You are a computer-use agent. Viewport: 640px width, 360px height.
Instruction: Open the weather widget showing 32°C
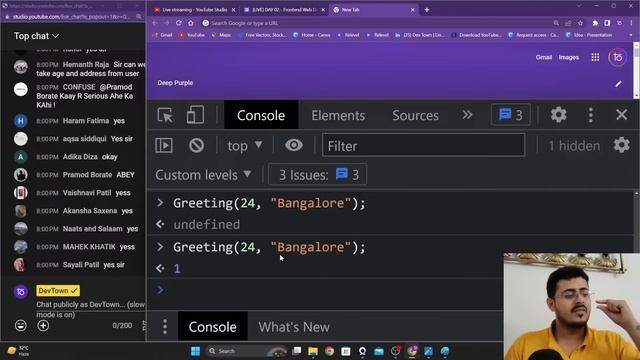(19, 351)
